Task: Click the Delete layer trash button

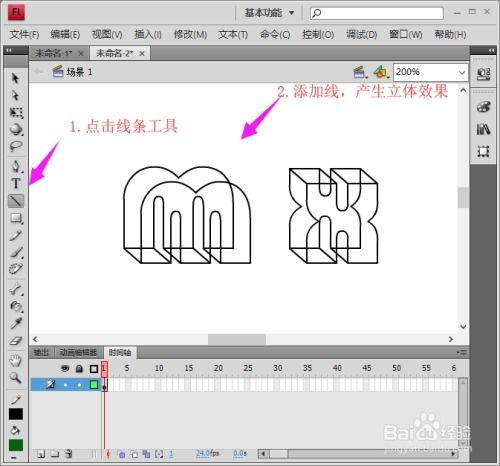Action: (x=69, y=454)
